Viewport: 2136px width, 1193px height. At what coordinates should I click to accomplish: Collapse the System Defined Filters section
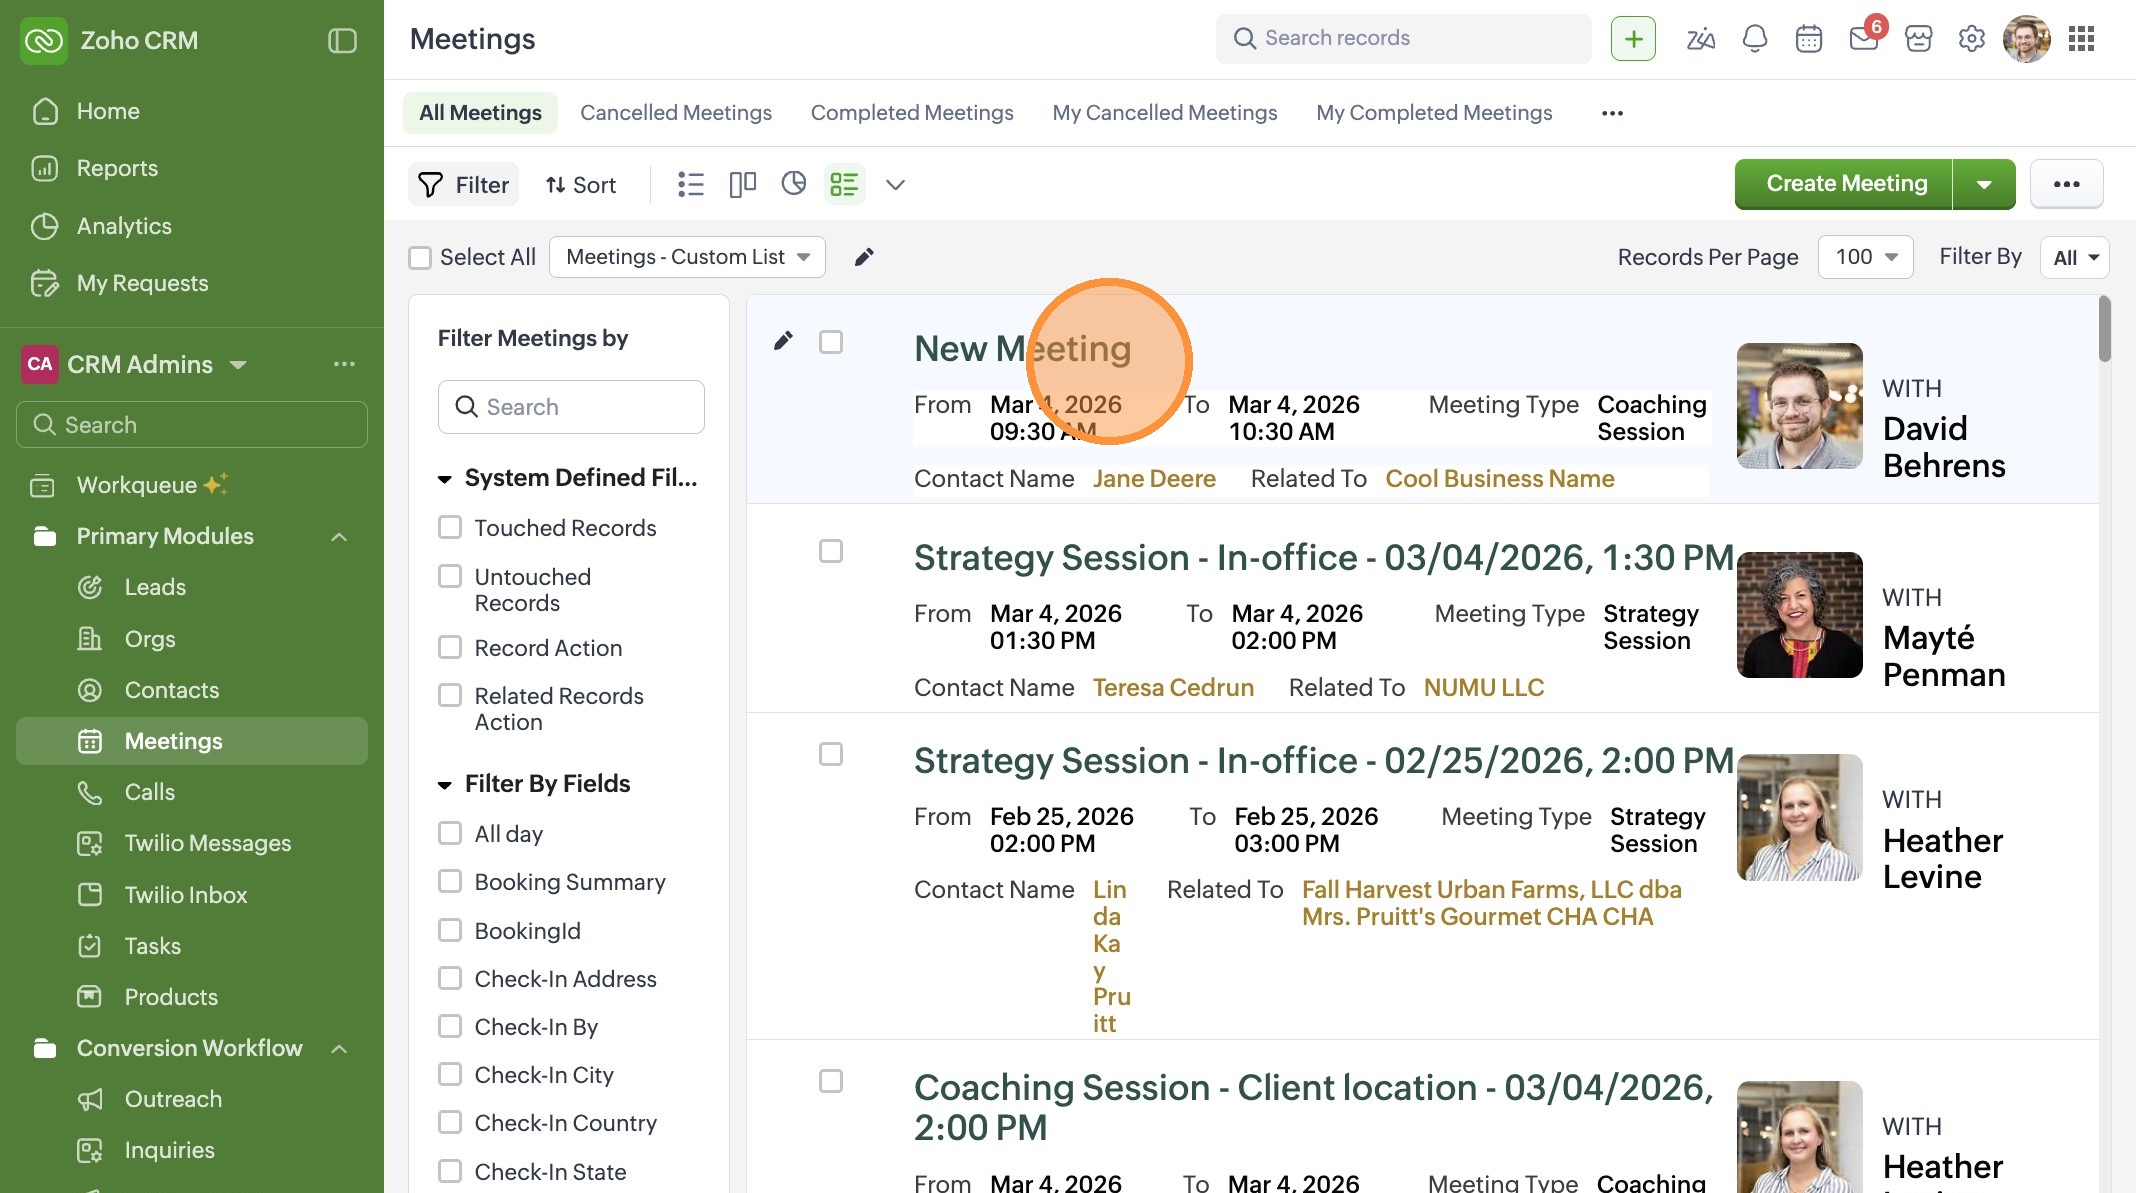point(445,479)
